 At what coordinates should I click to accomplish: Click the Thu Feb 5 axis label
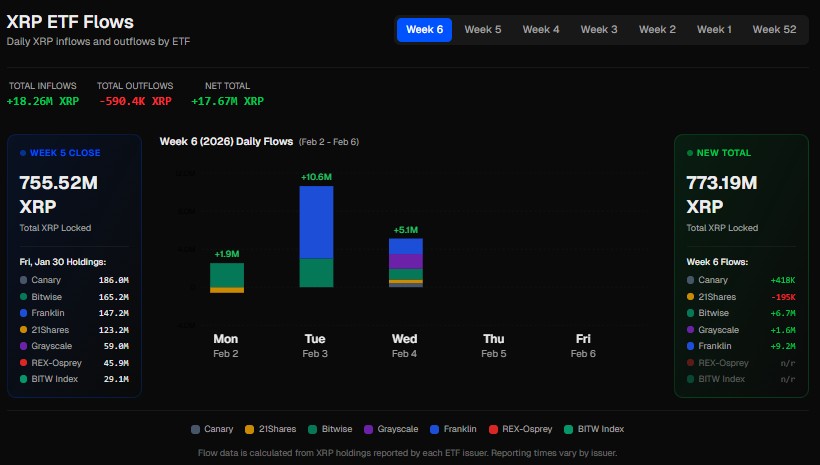pyautogui.click(x=494, y=346)
